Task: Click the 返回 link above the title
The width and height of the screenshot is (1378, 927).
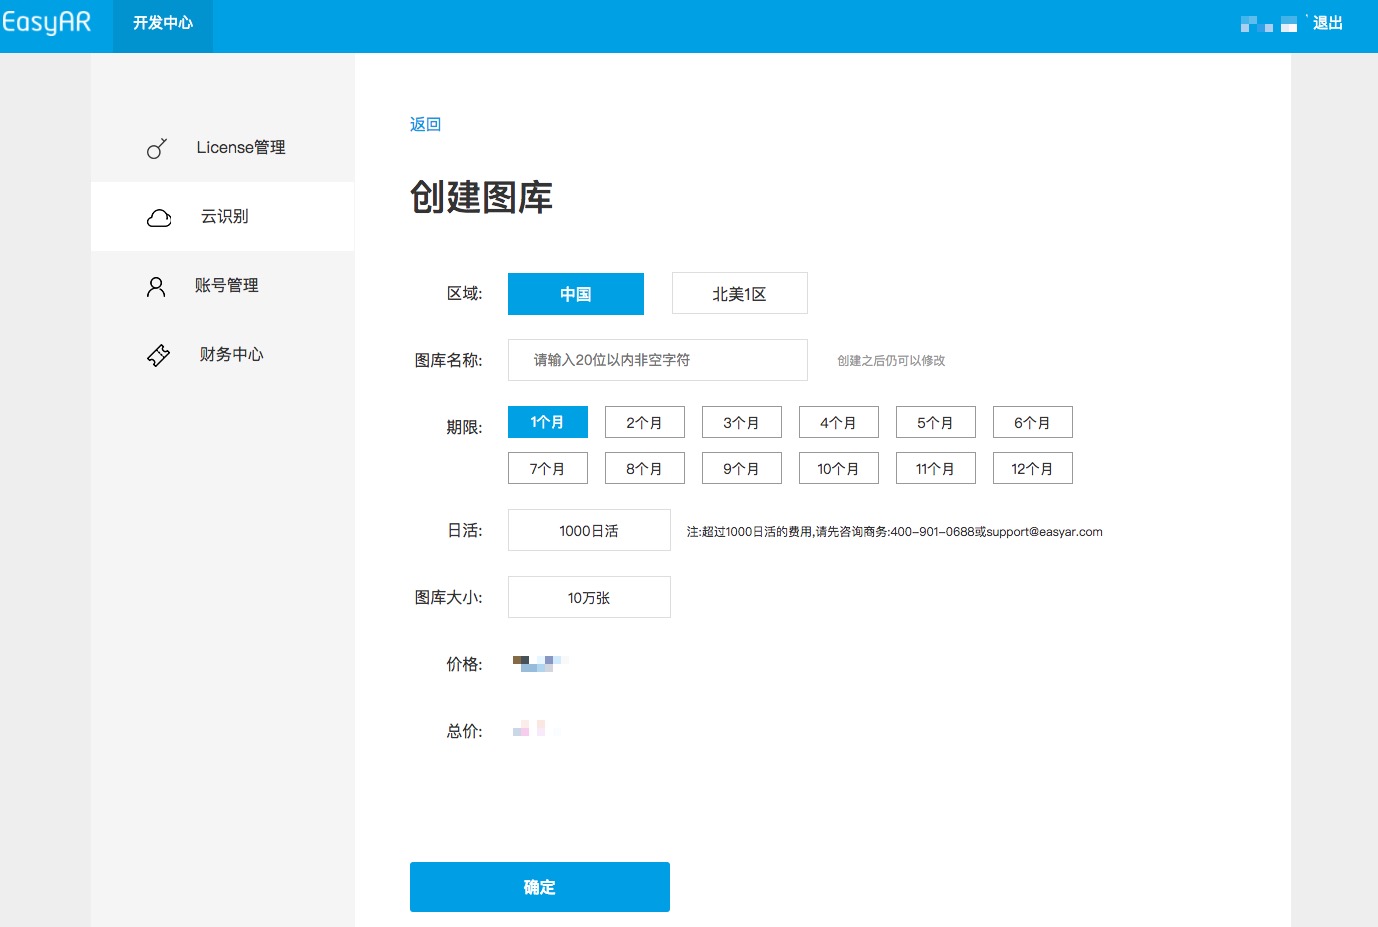Action: (424, 123)
